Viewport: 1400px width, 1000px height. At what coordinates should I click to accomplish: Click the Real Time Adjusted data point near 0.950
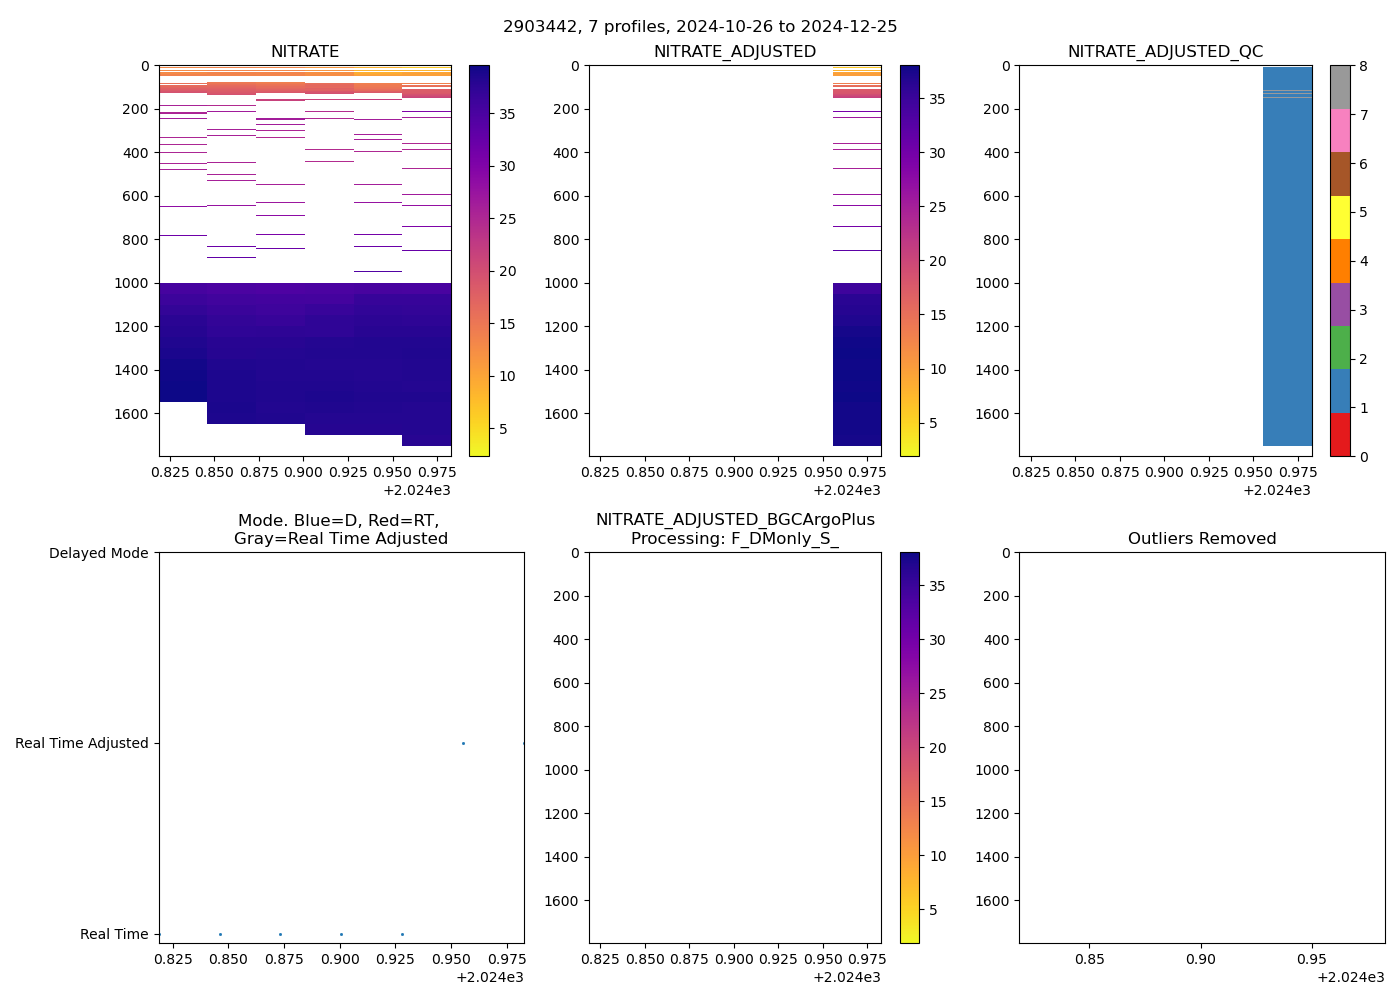click(x=463, y=743)
